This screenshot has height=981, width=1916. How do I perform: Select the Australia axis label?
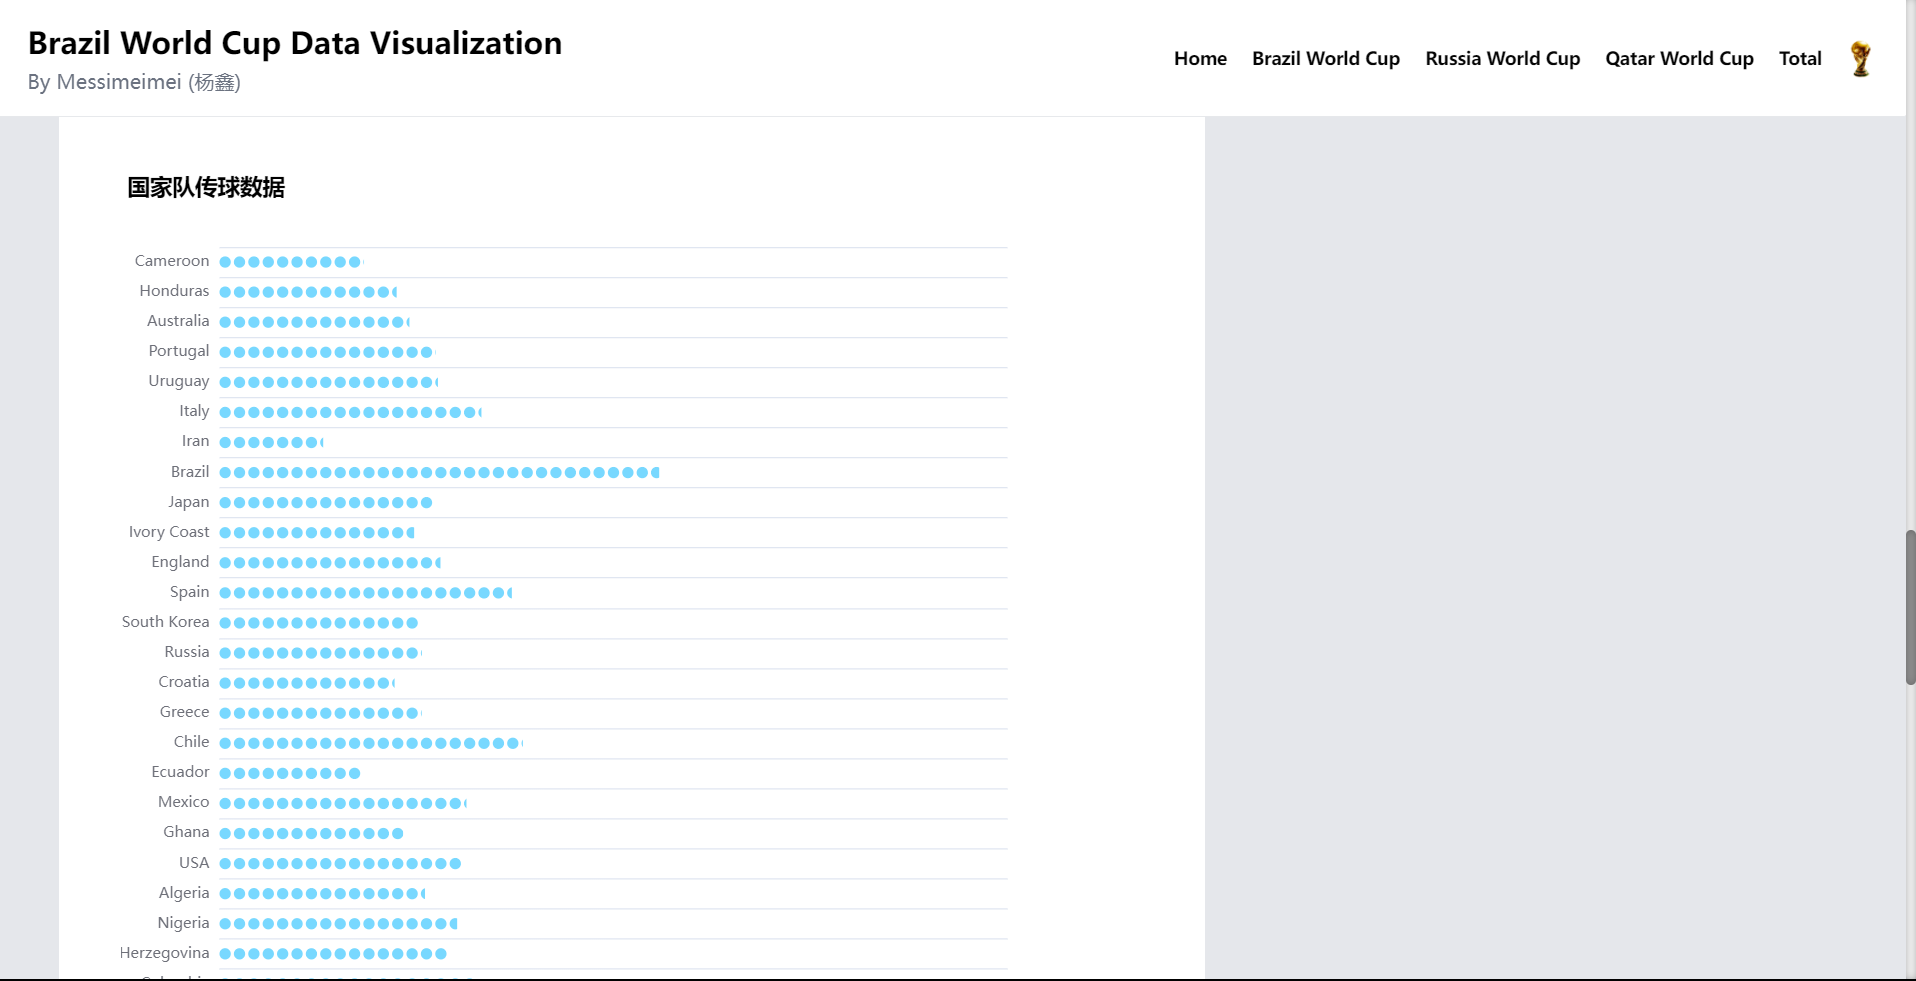[178, 321]
